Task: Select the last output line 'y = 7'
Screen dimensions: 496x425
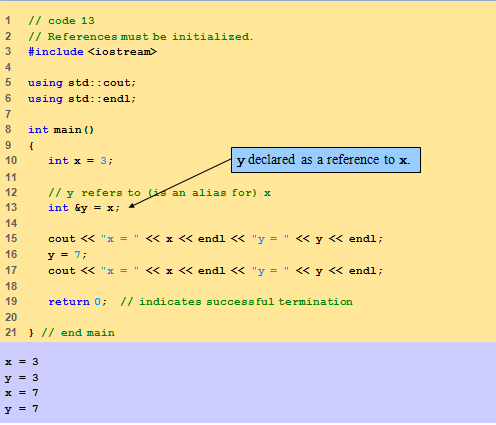Action: pos(22,409)
